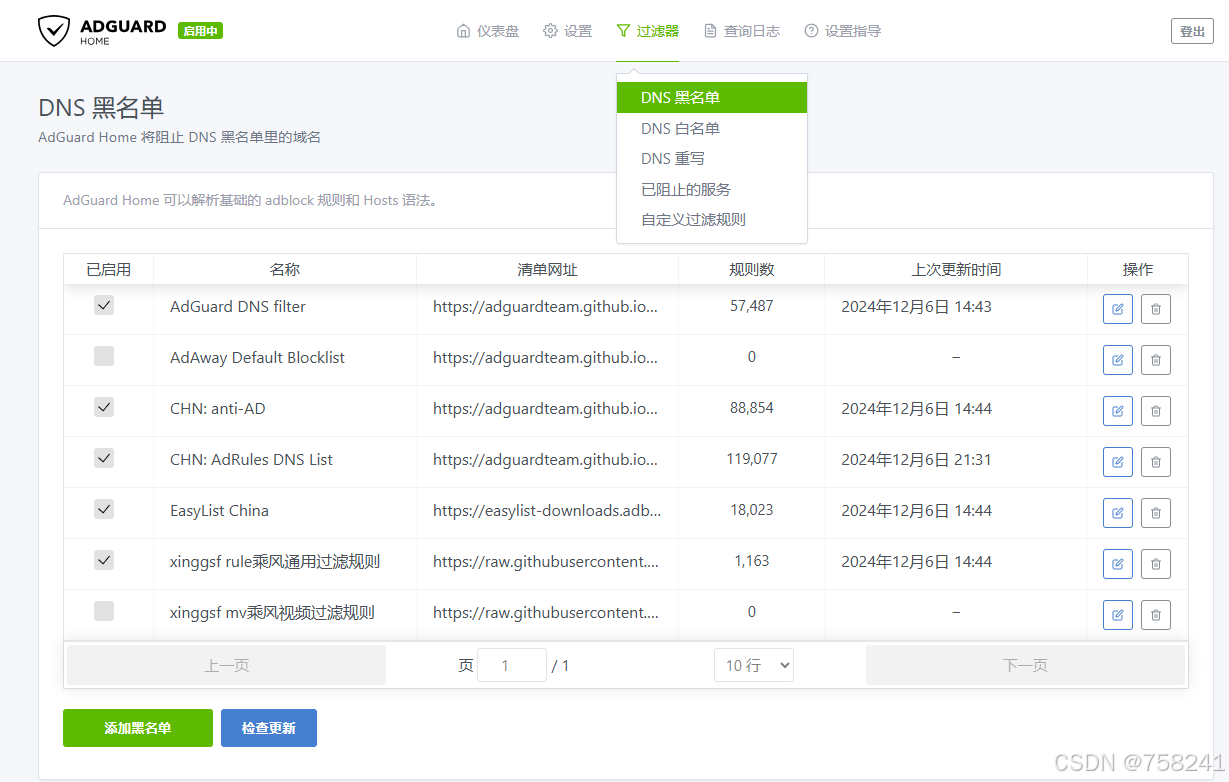Delete the AdAway Default Blocklist entry

[x=1156, y=360]
